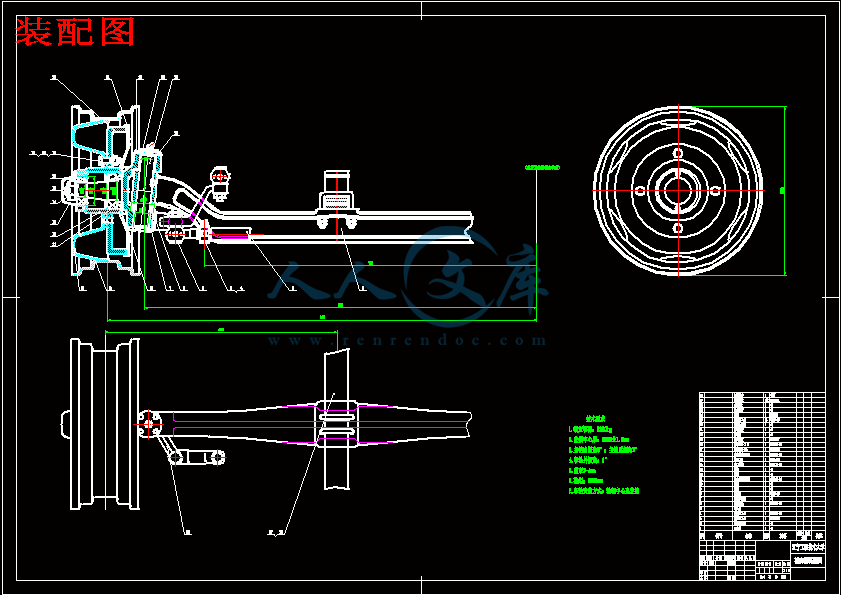841x595 pixels.
Task: Select the parts list table above the title block
Action: [762, 466]
